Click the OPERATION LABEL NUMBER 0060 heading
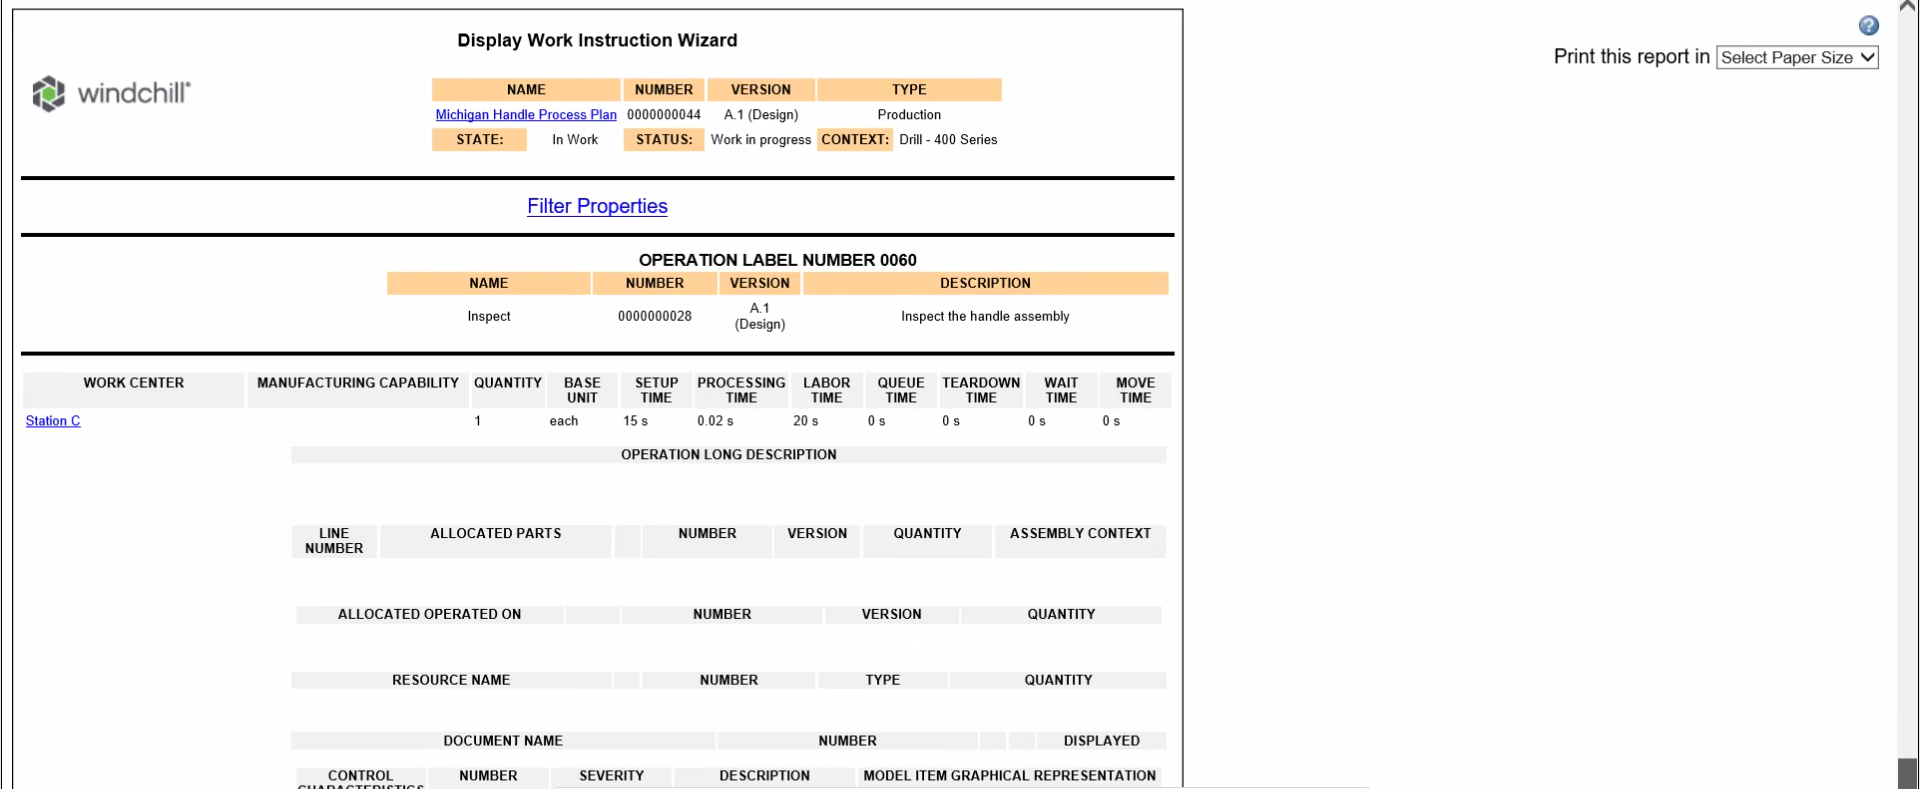The height and width of the screenshot is (789, 1920). pyautogui.click(x=778, y=260)
